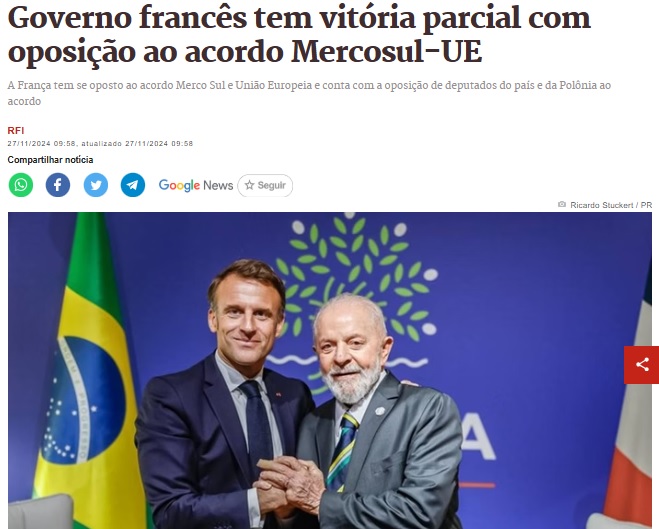Viewport: 659px width, 529px height.
Task: Click the Compartilhar notícia label
Action: coord(50,160)
